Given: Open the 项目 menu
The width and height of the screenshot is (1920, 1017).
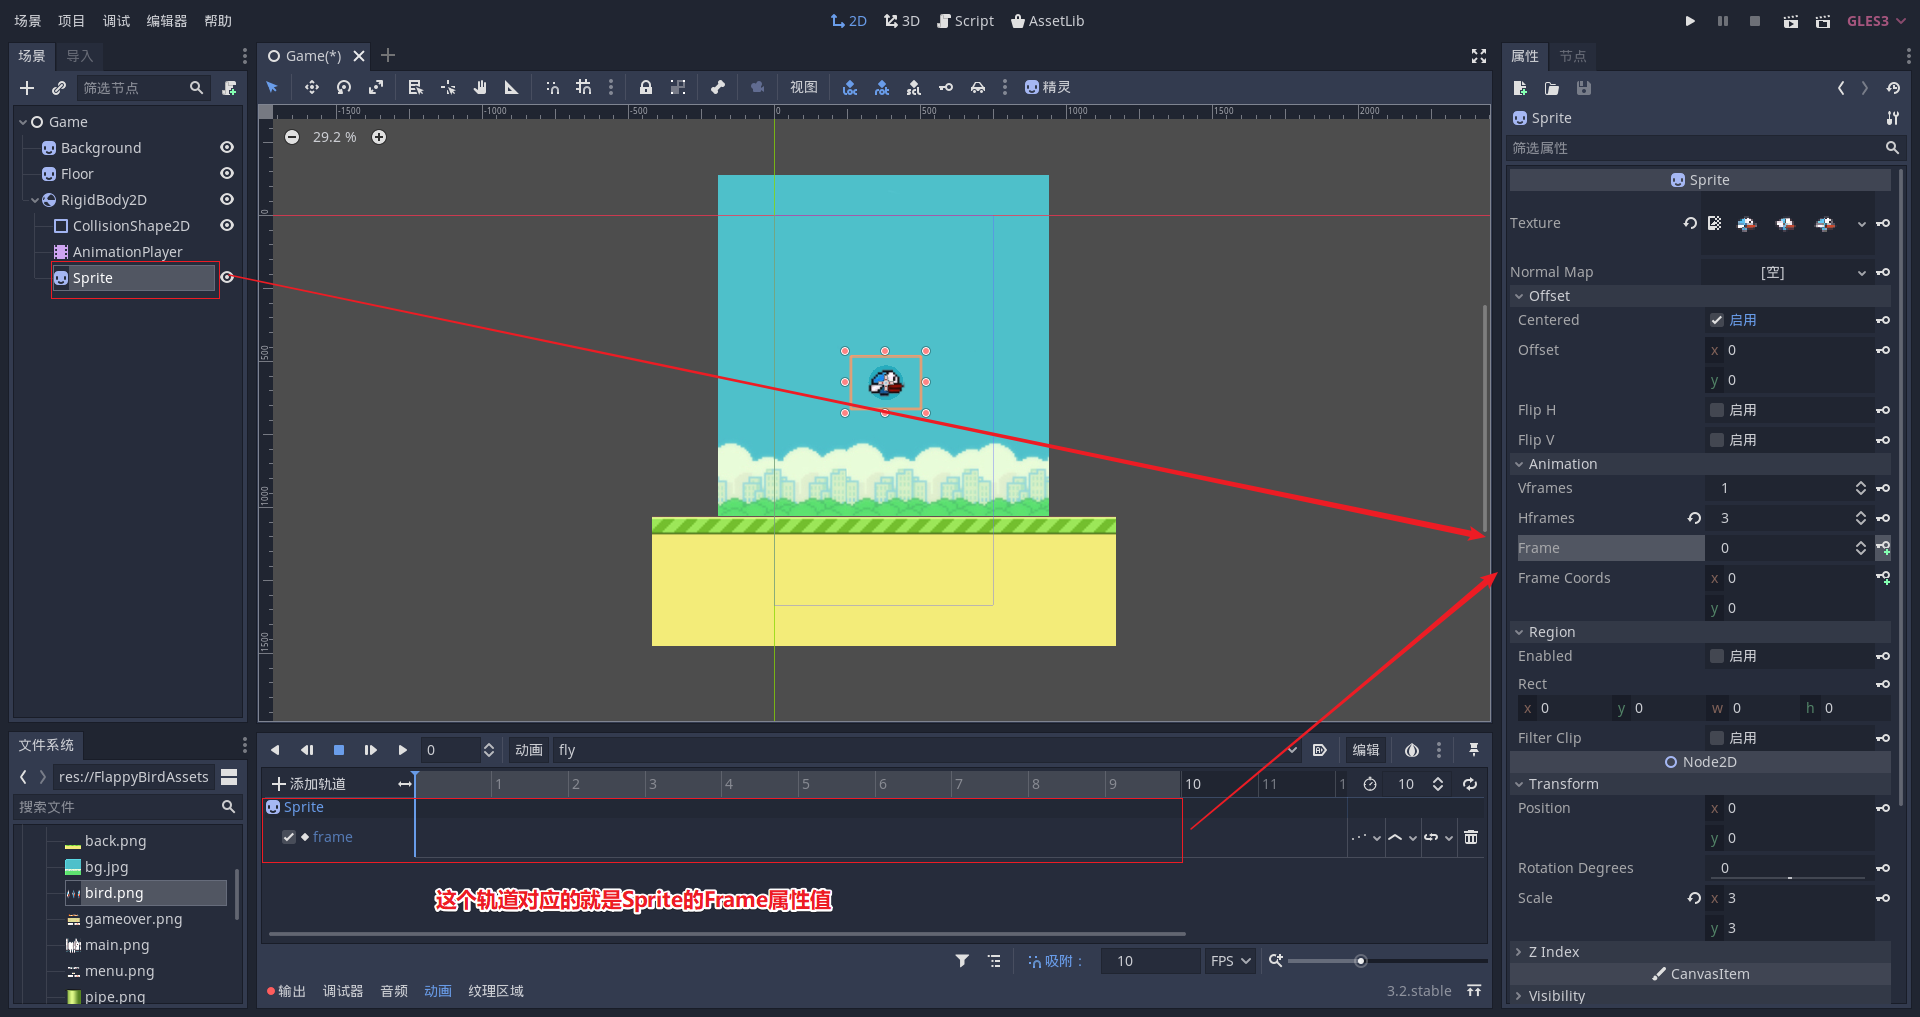Looking at the screenshot, I should tap(72, 21).
